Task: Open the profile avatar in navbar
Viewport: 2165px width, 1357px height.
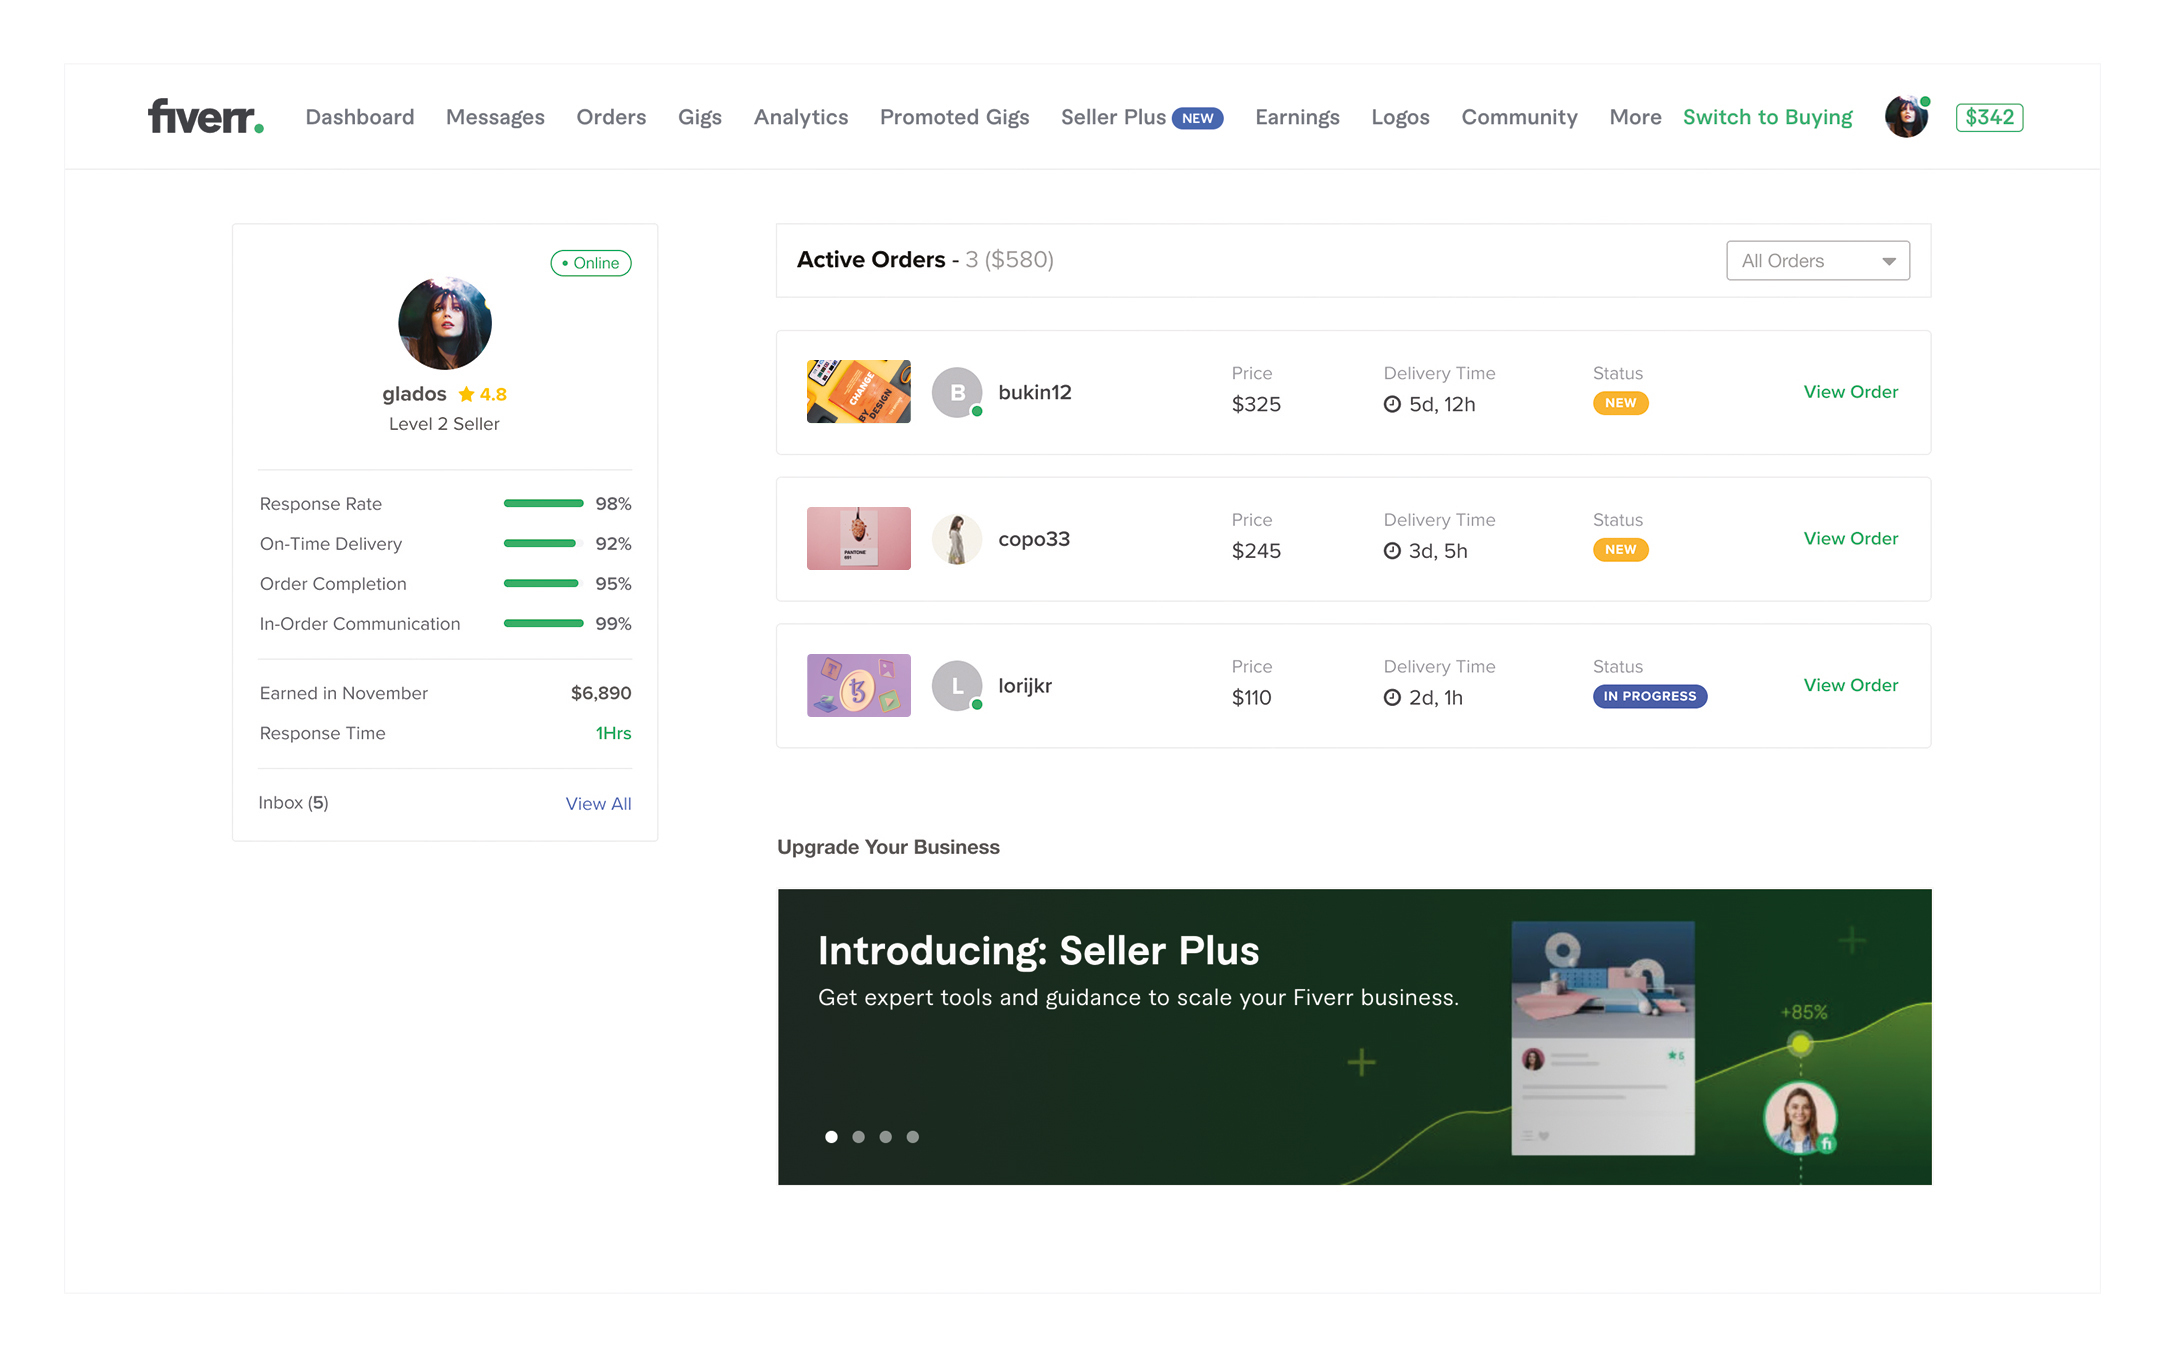Action: click(x=1906, y=117)
